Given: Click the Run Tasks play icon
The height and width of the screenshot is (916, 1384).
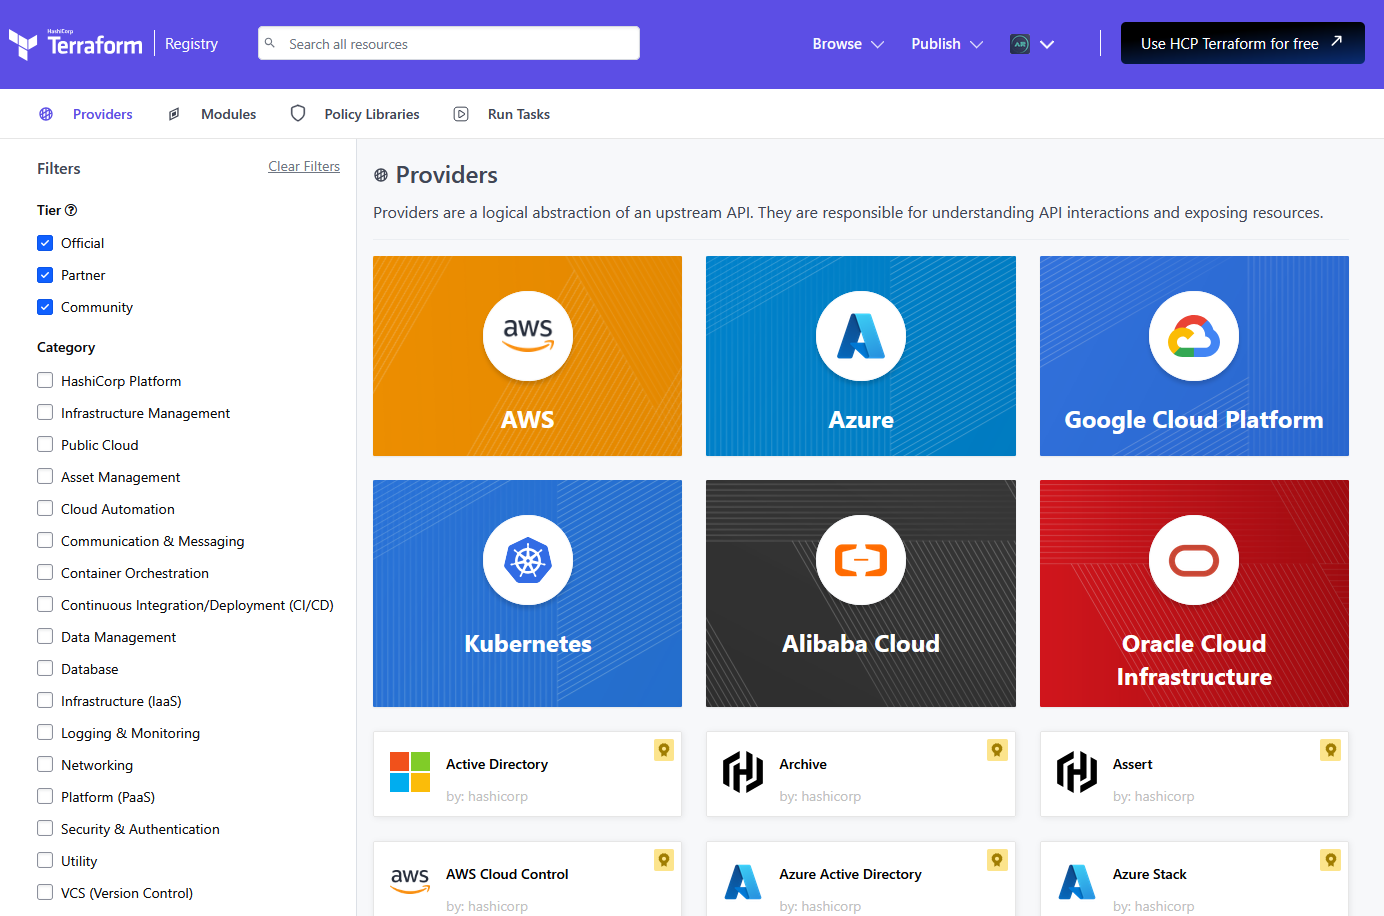Looking at the screenshot, I should [x=461, y=114].
